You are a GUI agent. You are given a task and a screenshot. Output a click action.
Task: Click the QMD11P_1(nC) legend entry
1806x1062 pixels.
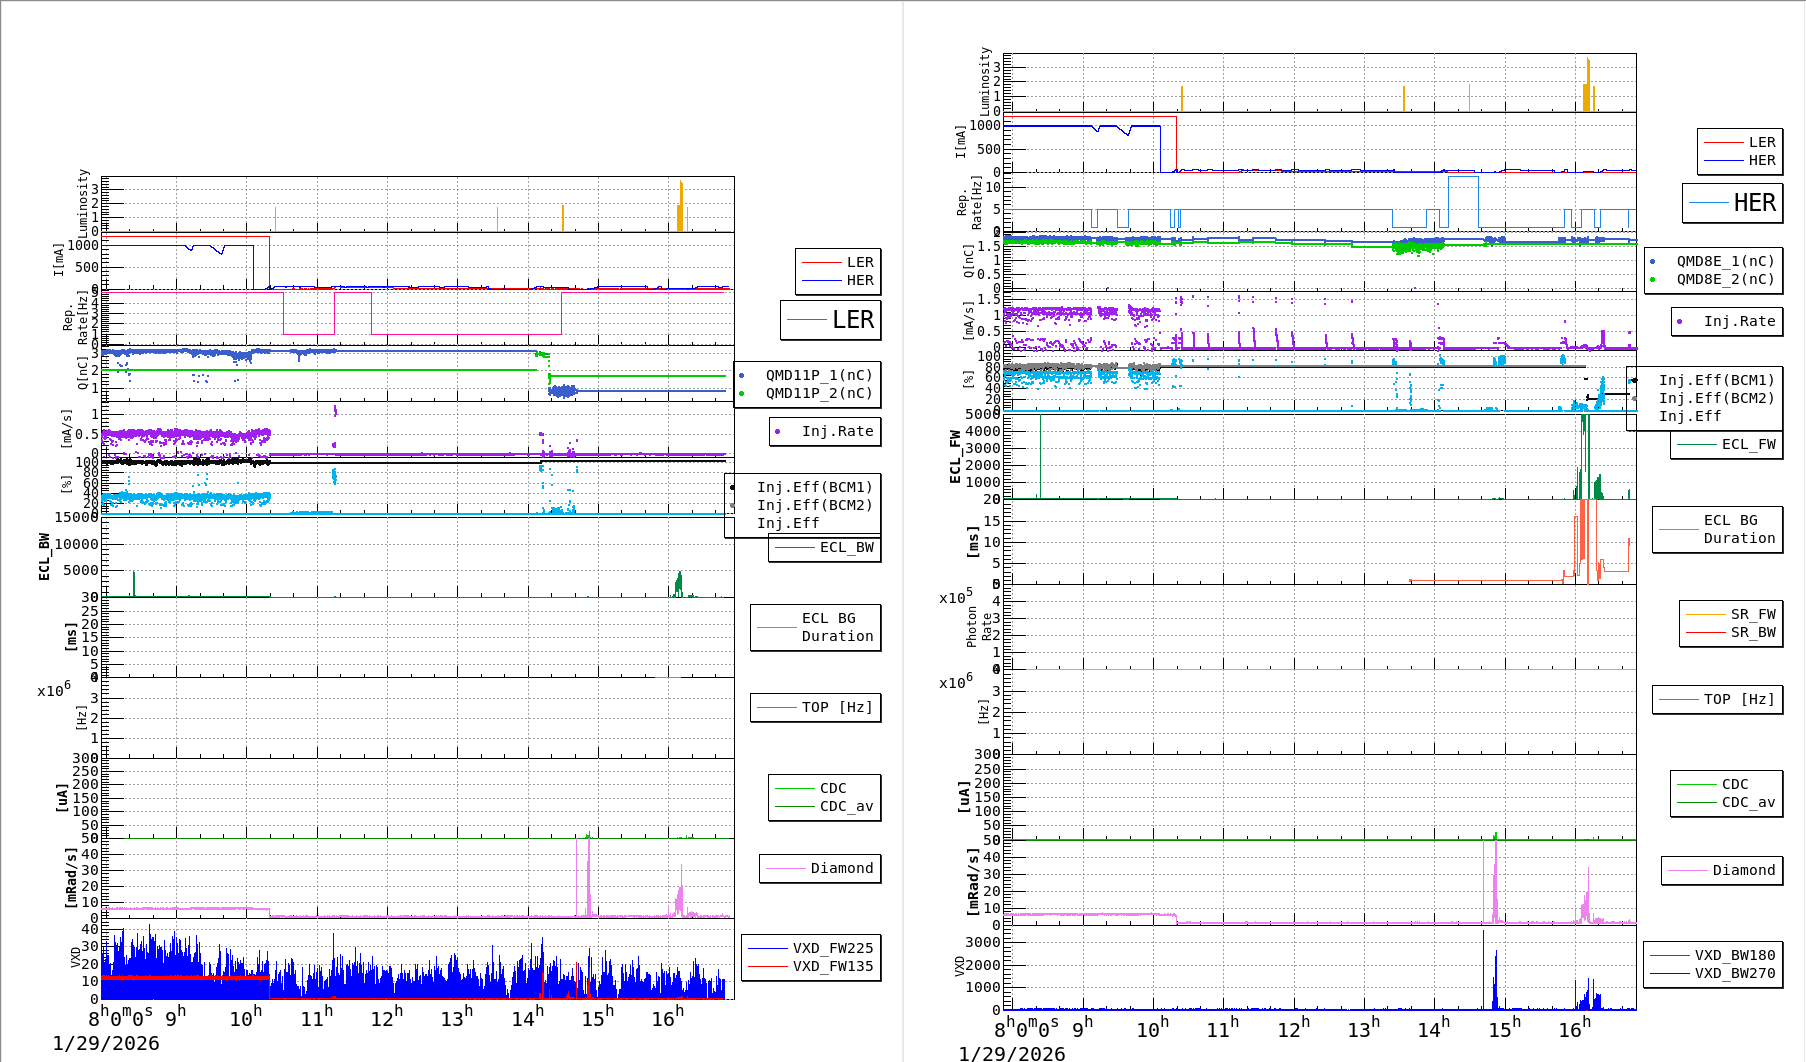click(x=818, y=375)
